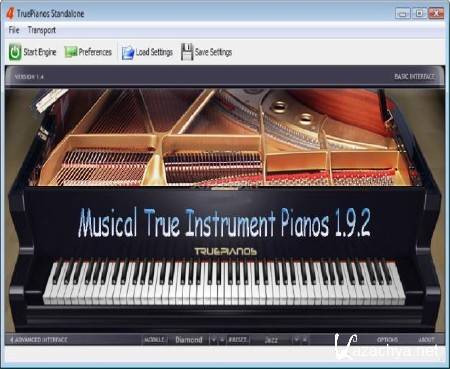
Task: Click the down arrow next to Jazz
Action: tap(296, 340)
